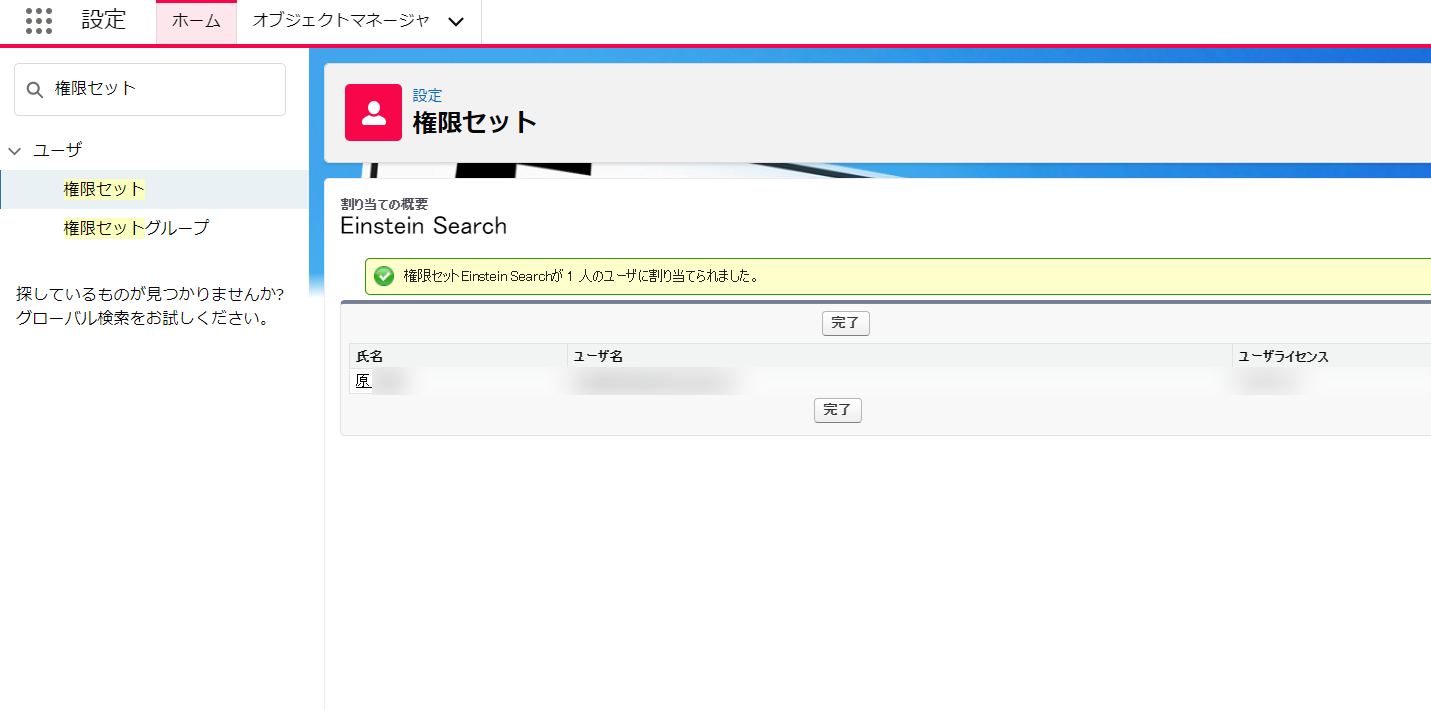The width and height of the screenshot is (1431, 710).
Task: Click the 設定 app name label
Action: [x=104, y=20]
